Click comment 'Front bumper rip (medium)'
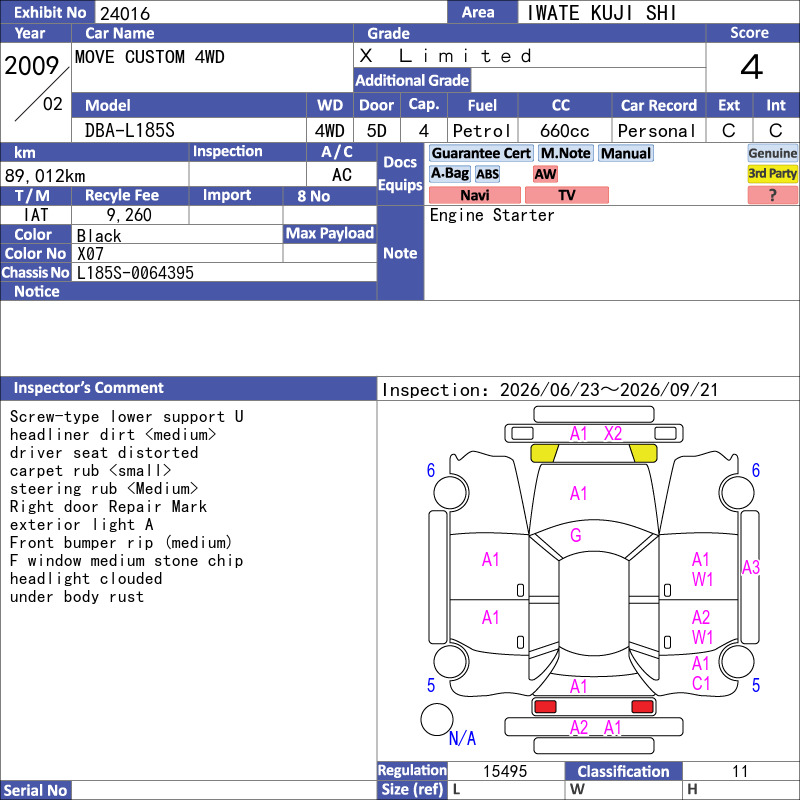The image size is (800, 800). [x=120, y=542]
